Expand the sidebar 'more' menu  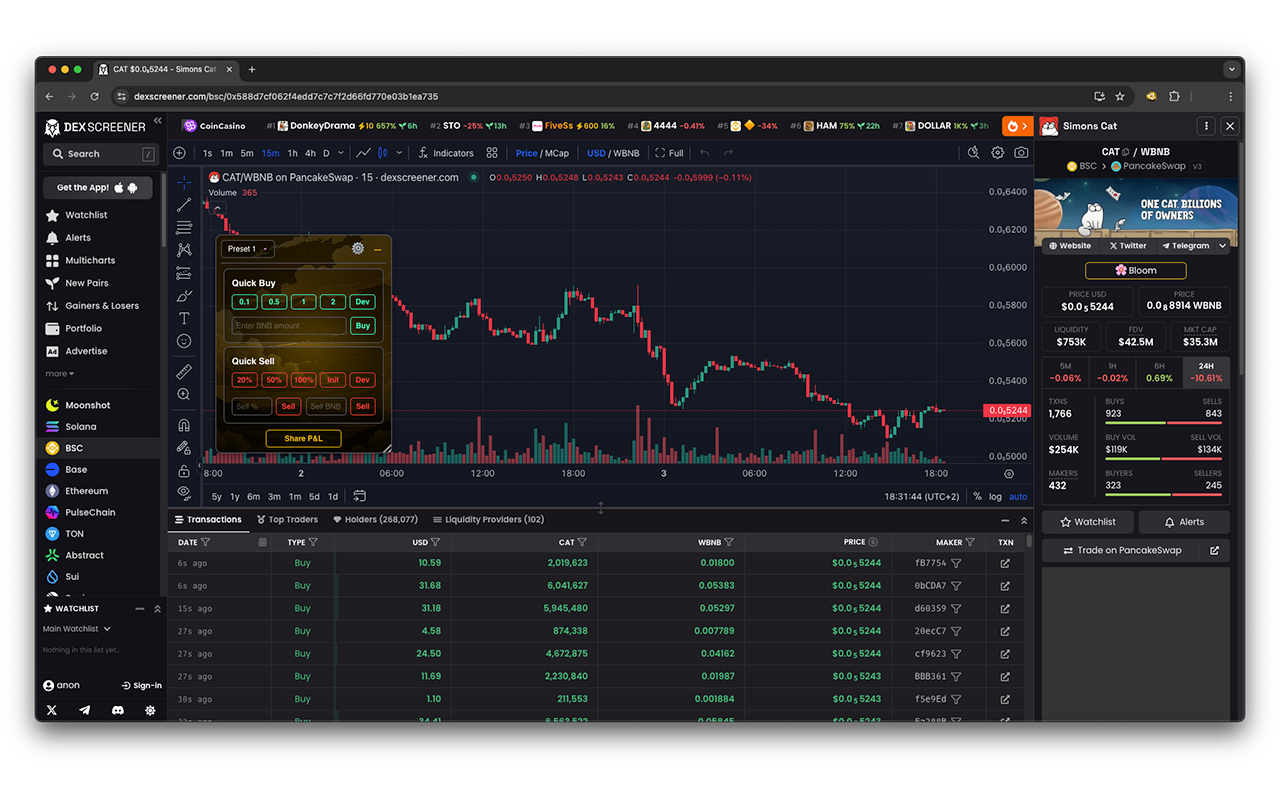(60, 374)
